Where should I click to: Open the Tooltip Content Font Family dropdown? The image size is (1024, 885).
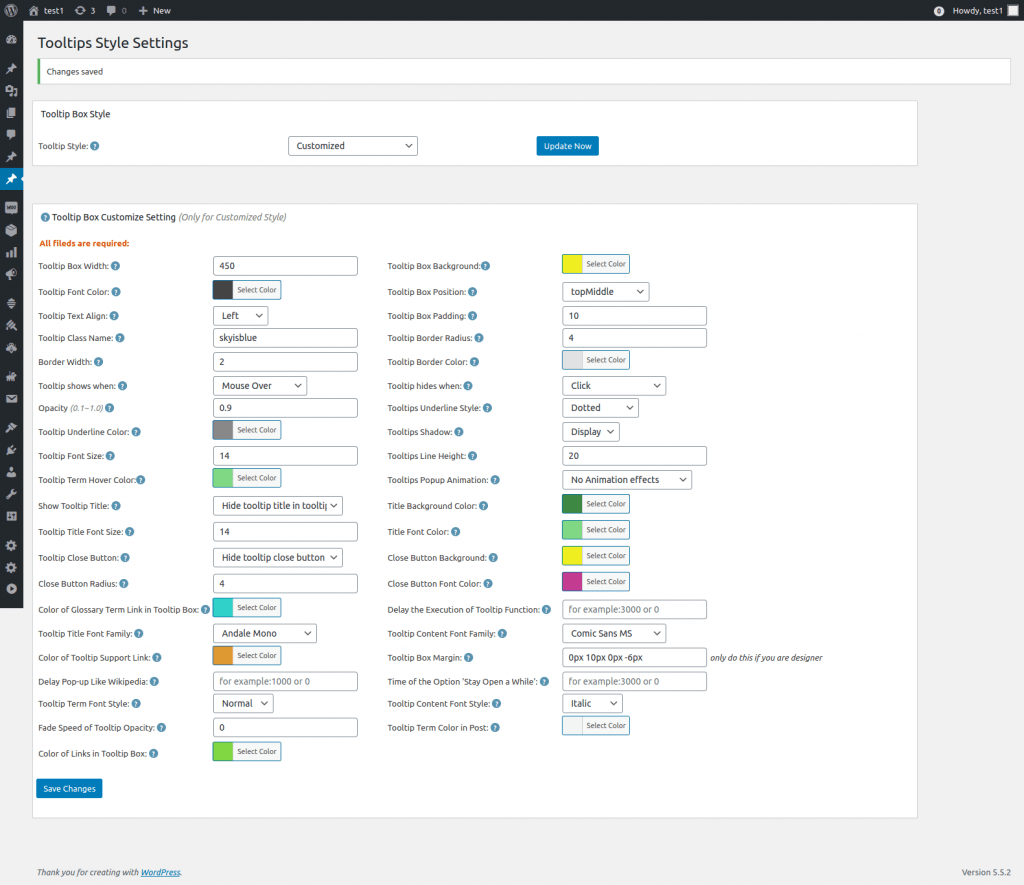click(x=614, y=634)
